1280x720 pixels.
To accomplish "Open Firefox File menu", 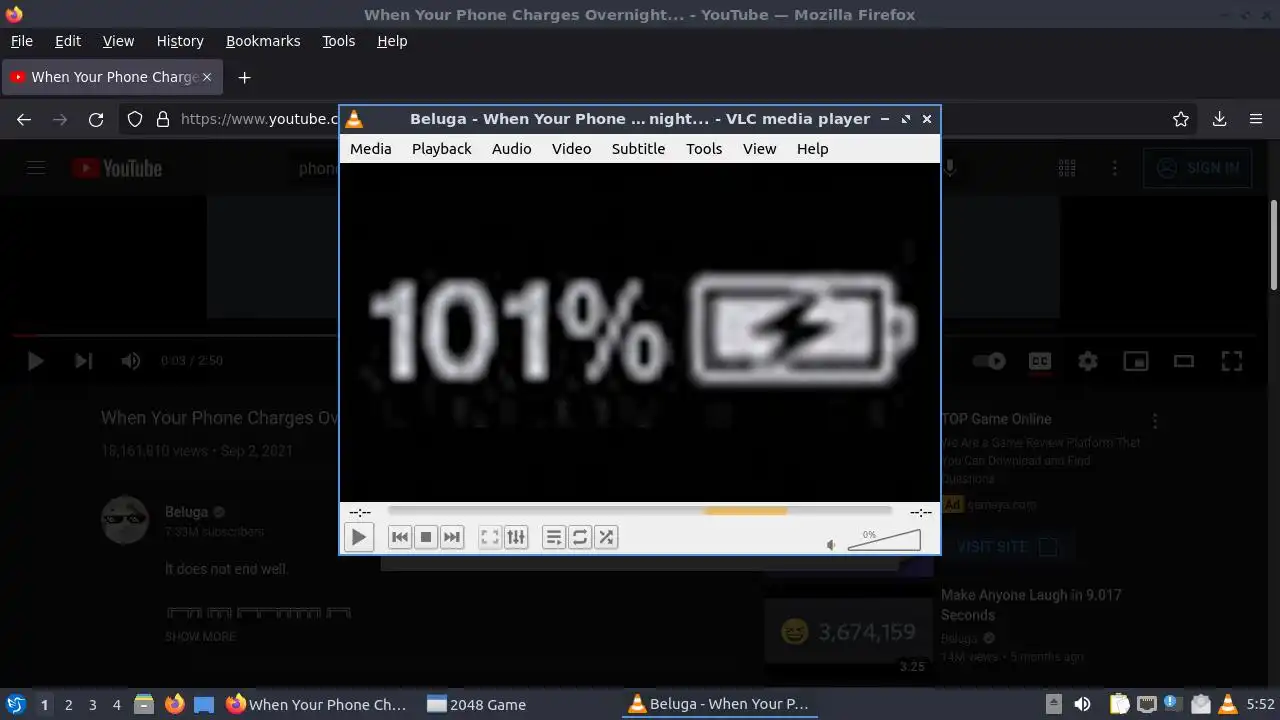I will [x=21, y=41].
